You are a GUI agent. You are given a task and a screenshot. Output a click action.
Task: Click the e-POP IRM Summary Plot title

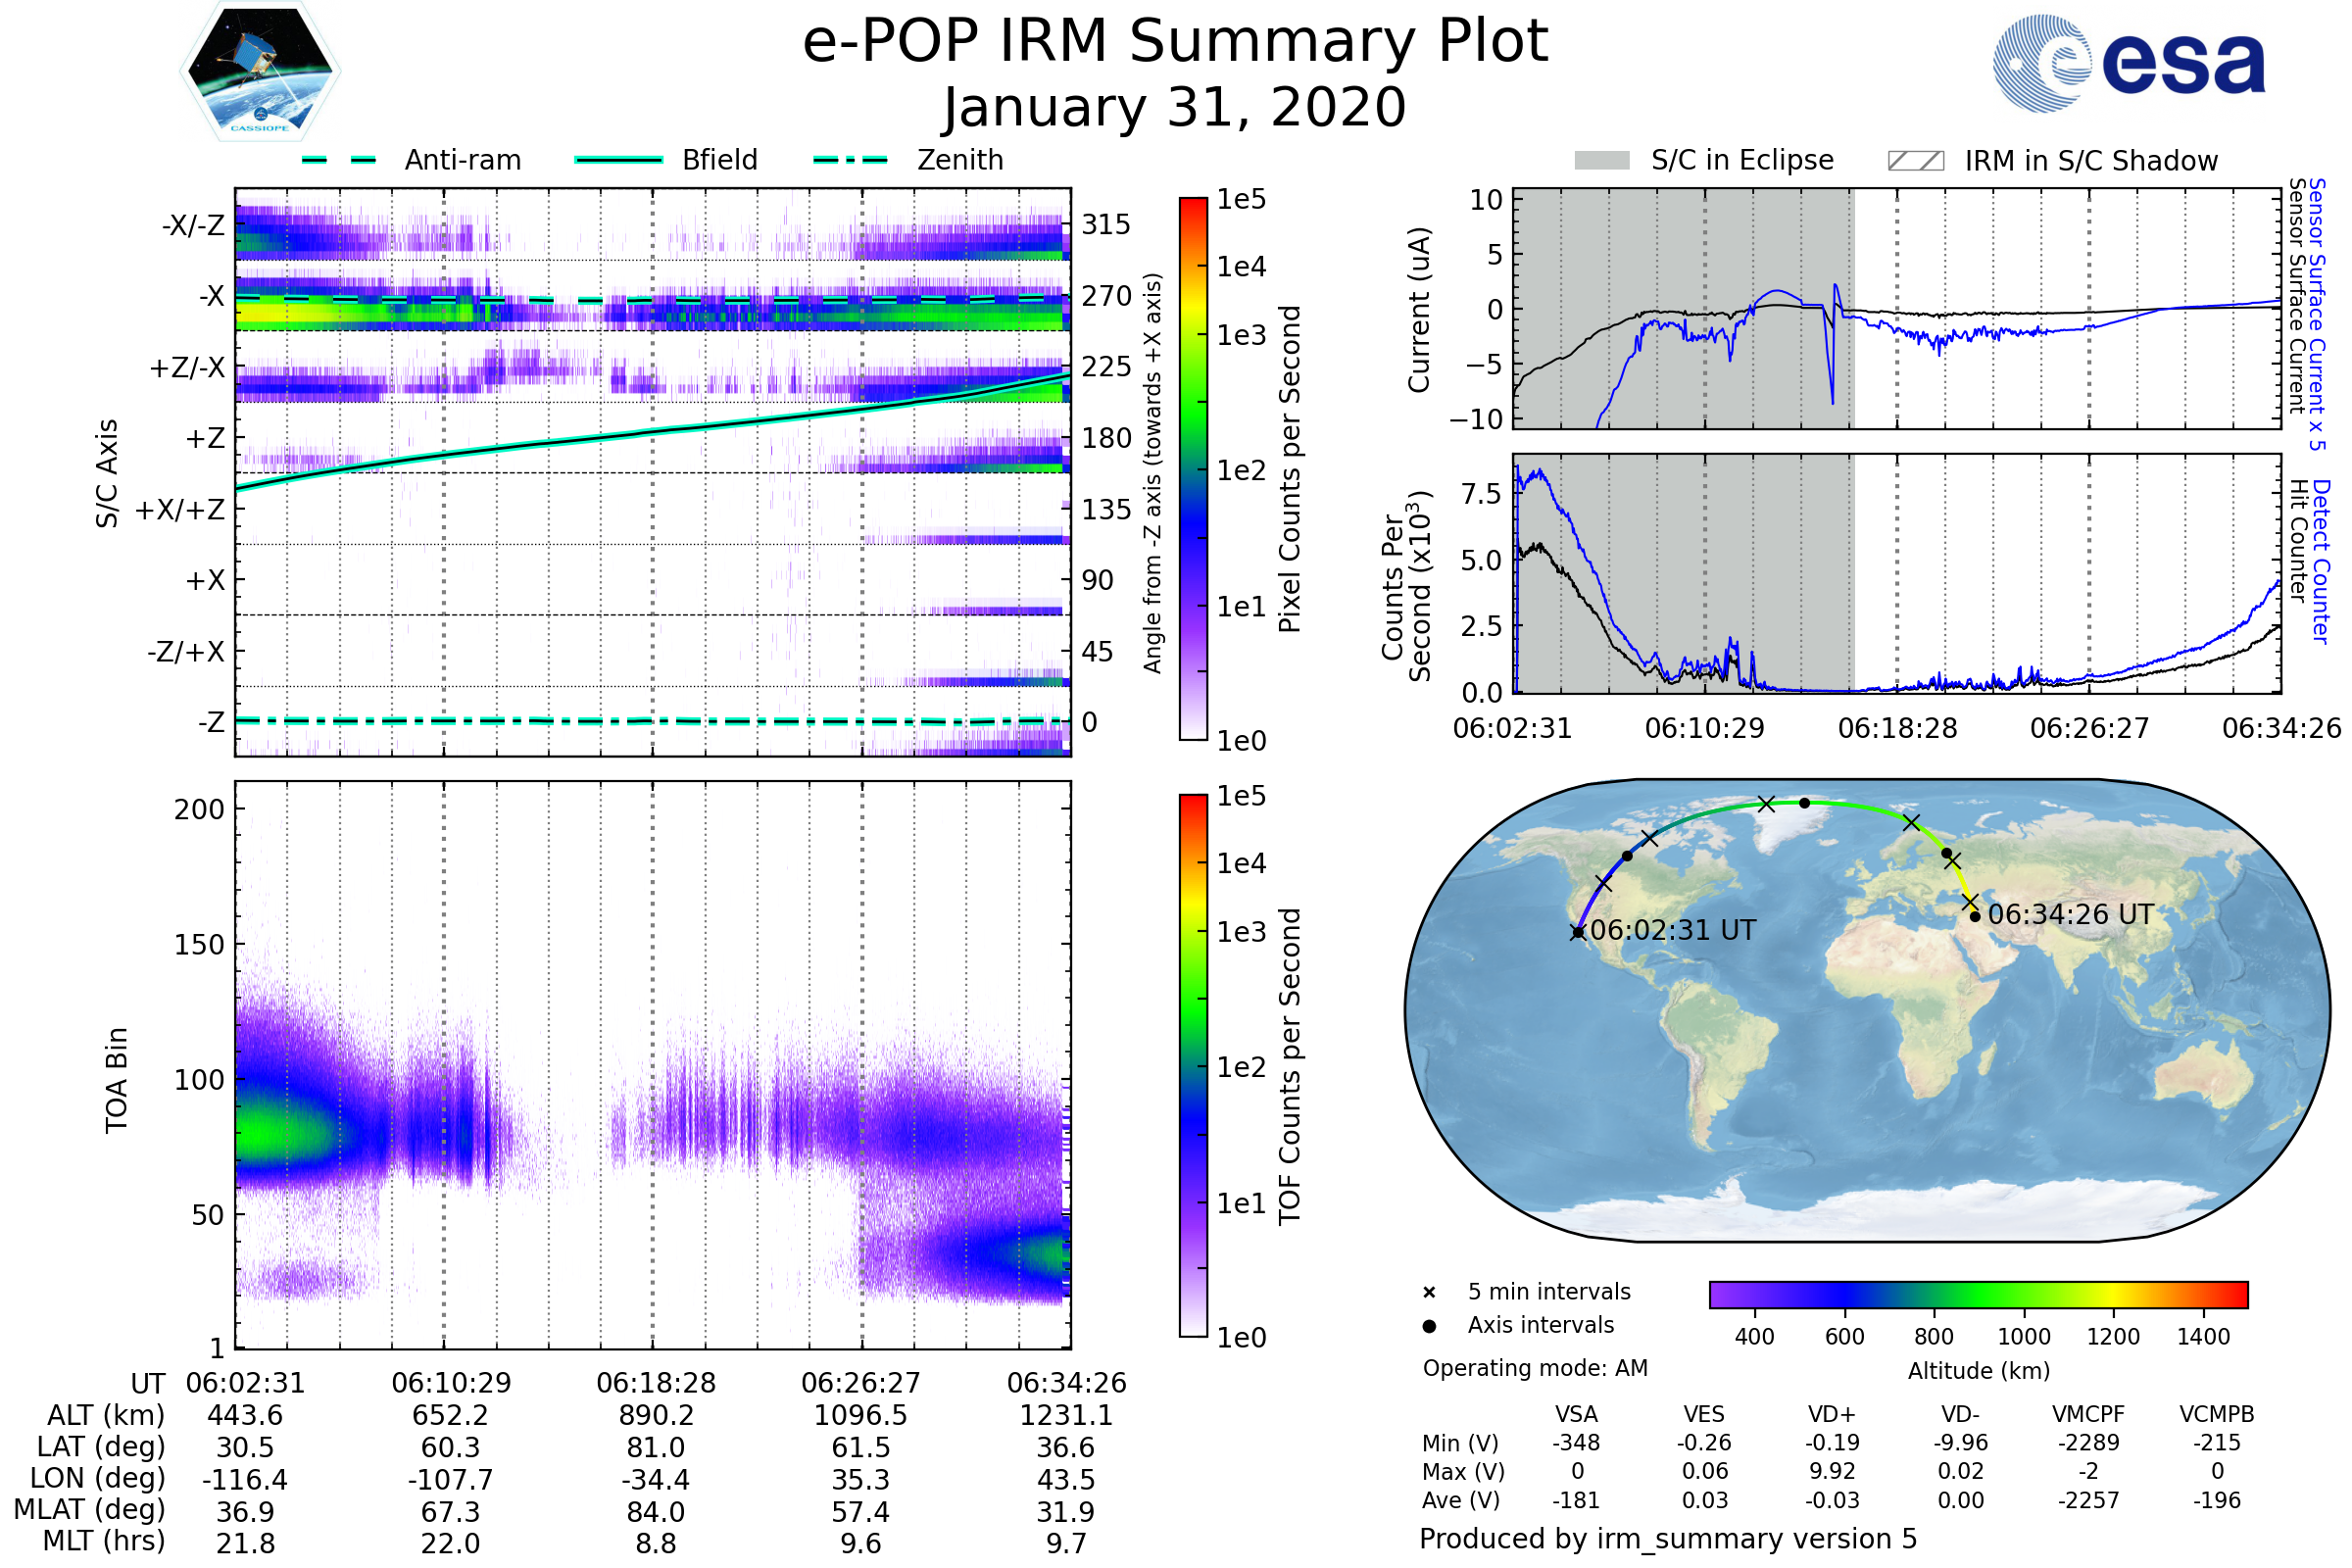1175,42
